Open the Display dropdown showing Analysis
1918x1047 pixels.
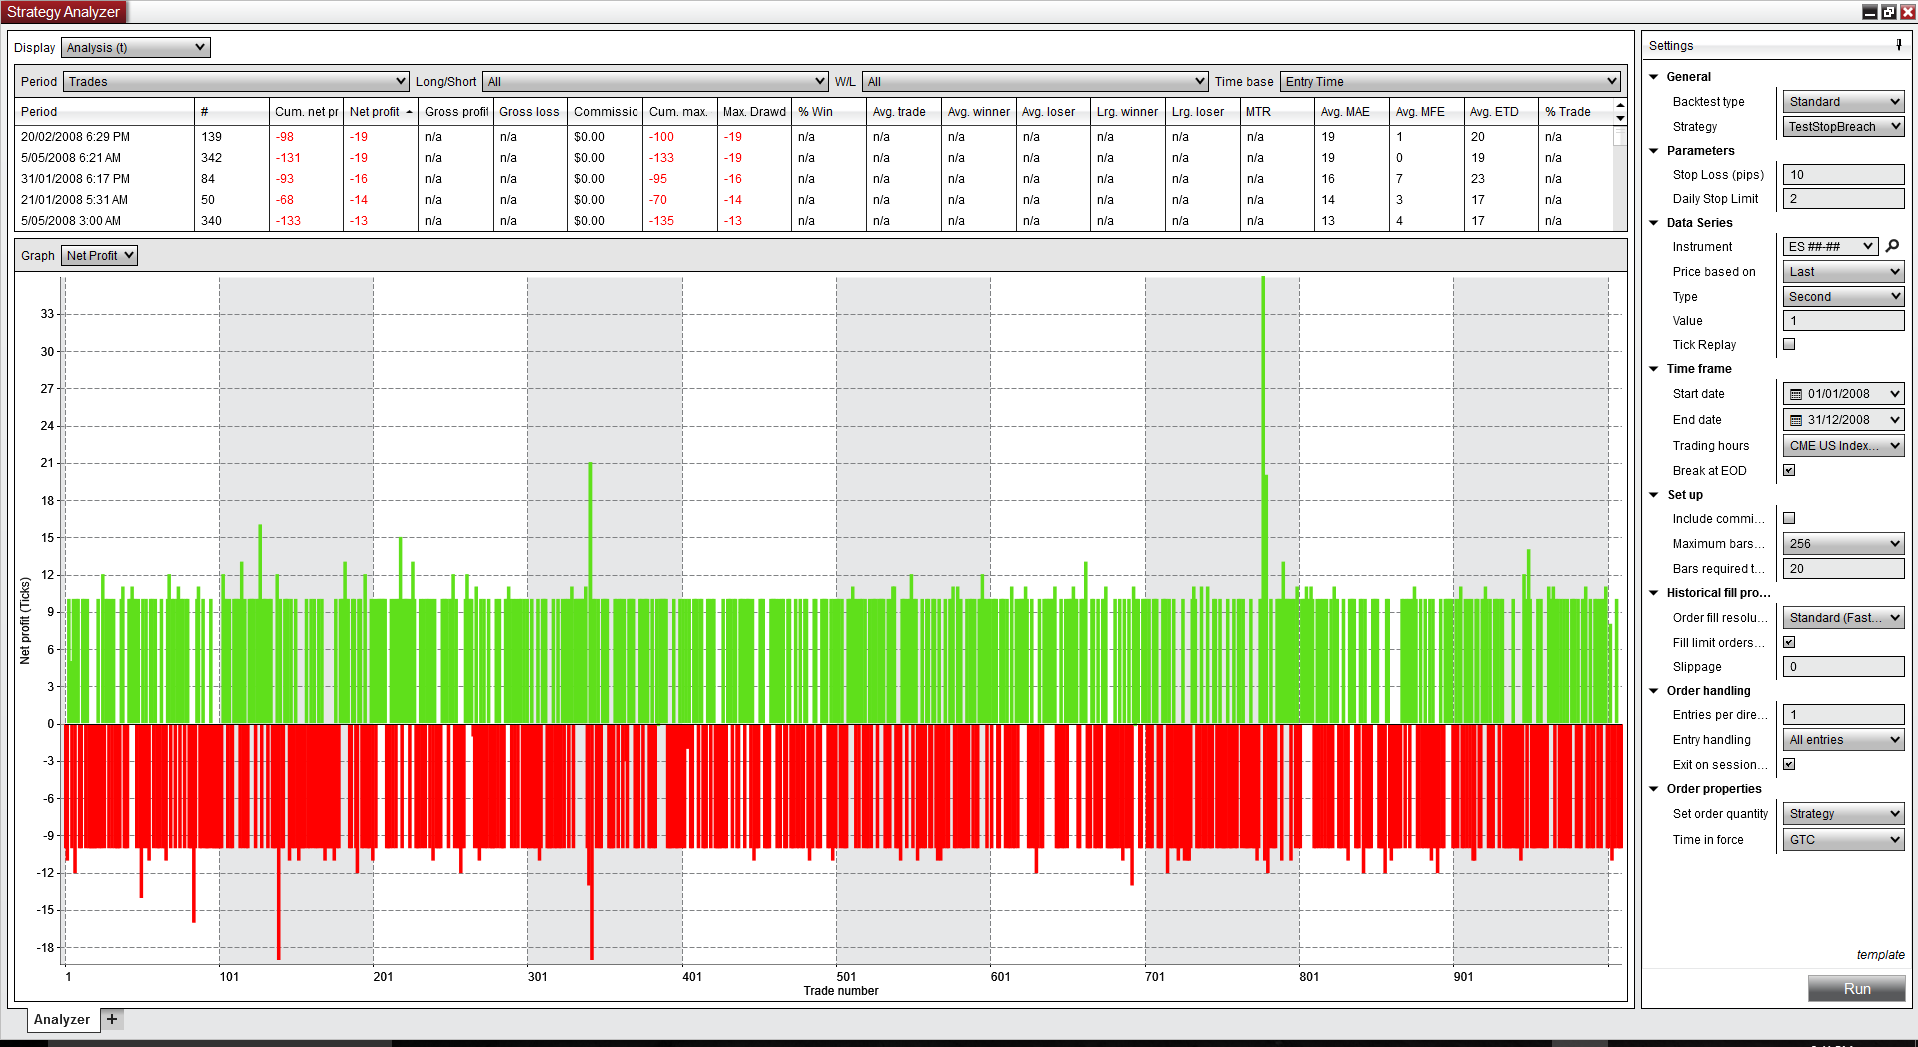tap(136, 48)
